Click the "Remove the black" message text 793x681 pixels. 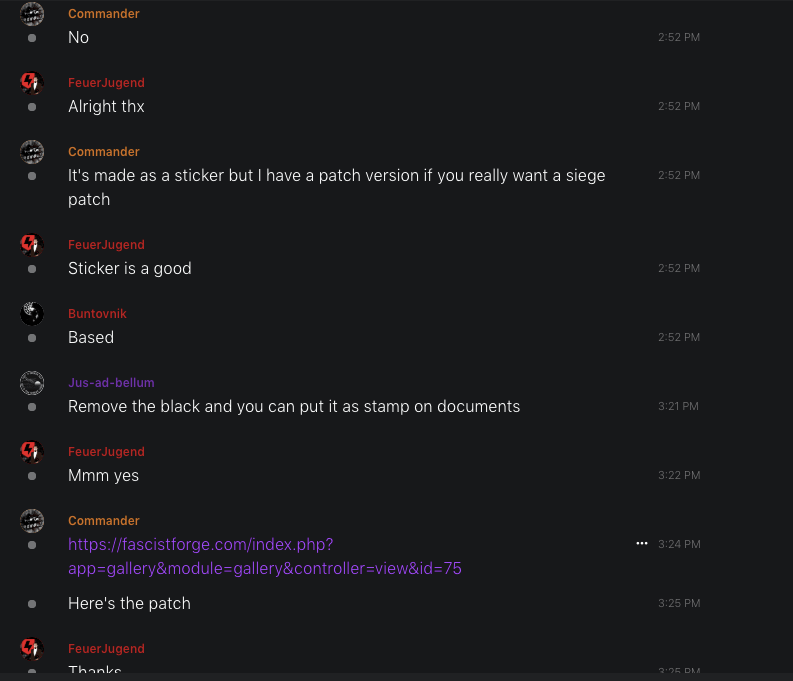[294, 406]
